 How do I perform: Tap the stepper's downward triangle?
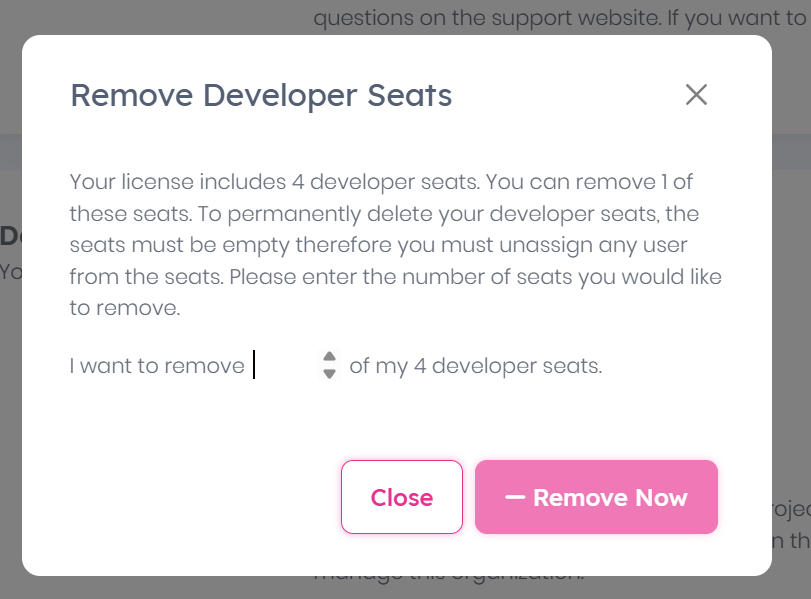coord(329,373)
